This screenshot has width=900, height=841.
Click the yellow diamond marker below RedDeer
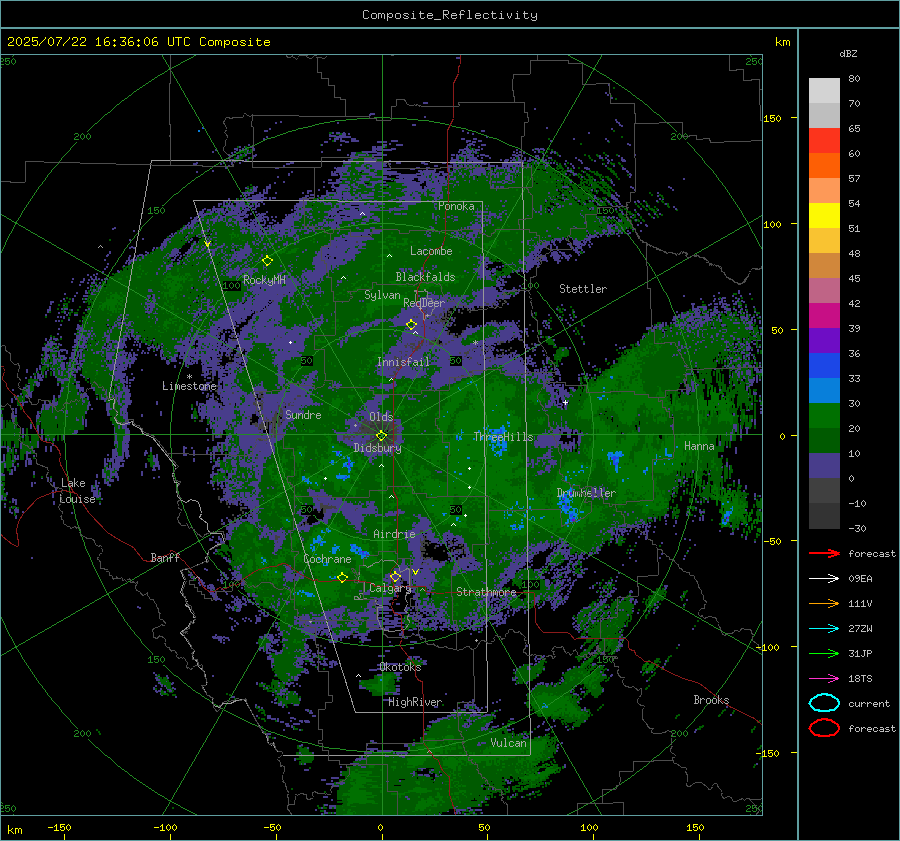pos(411,325)
